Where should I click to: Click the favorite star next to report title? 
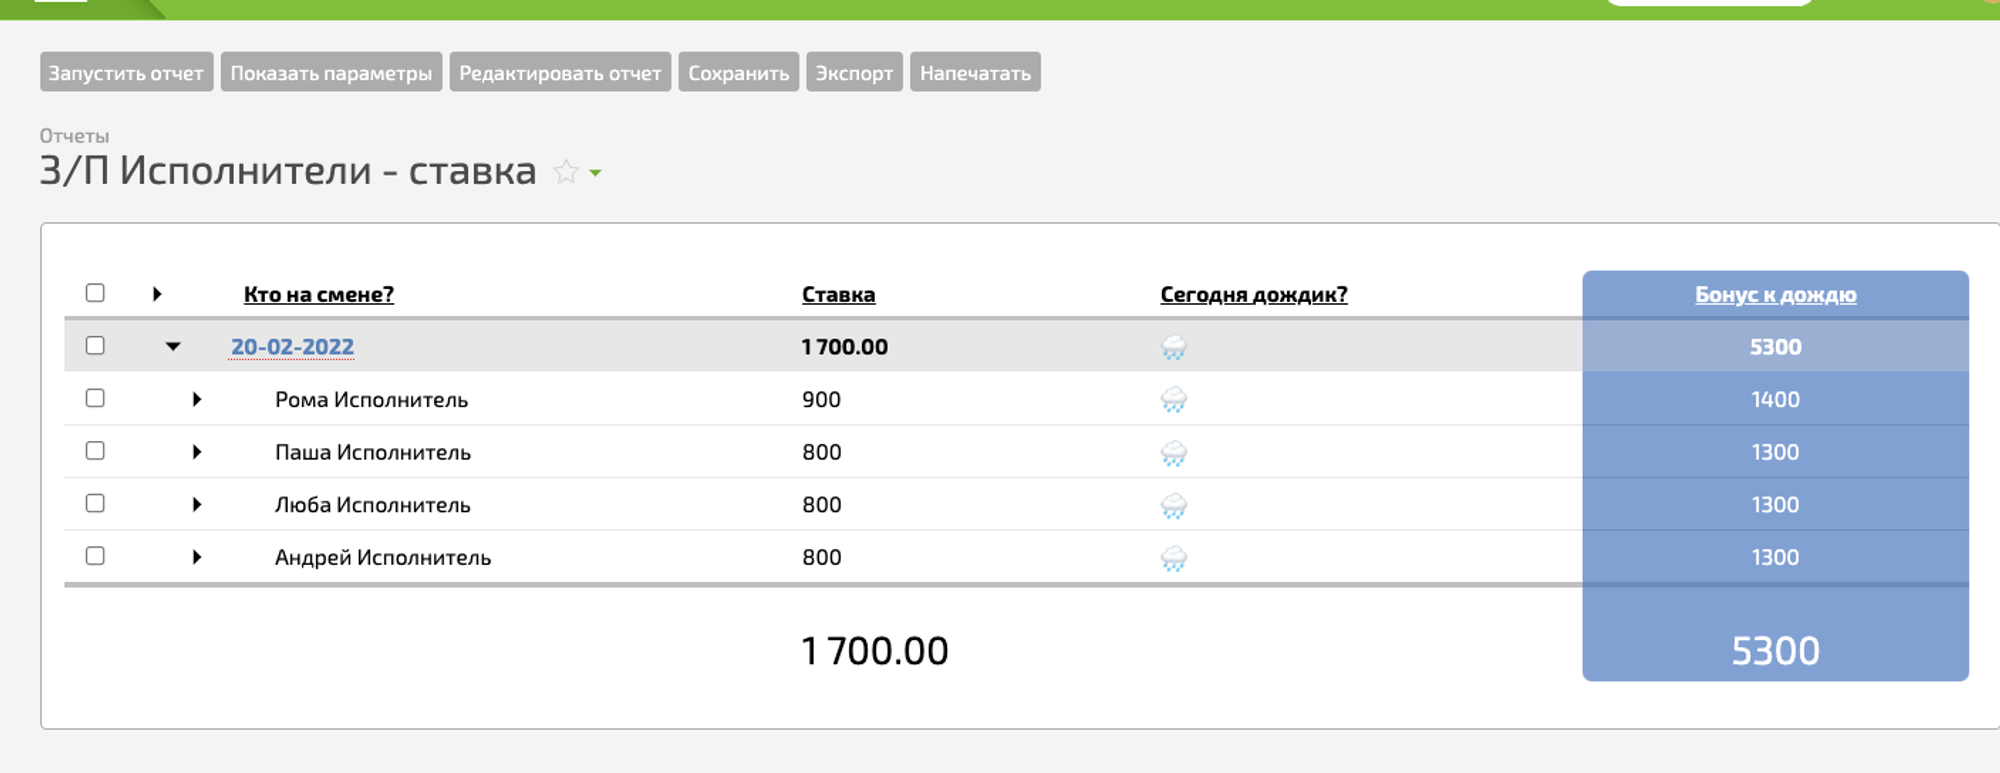tap(565, 172)
